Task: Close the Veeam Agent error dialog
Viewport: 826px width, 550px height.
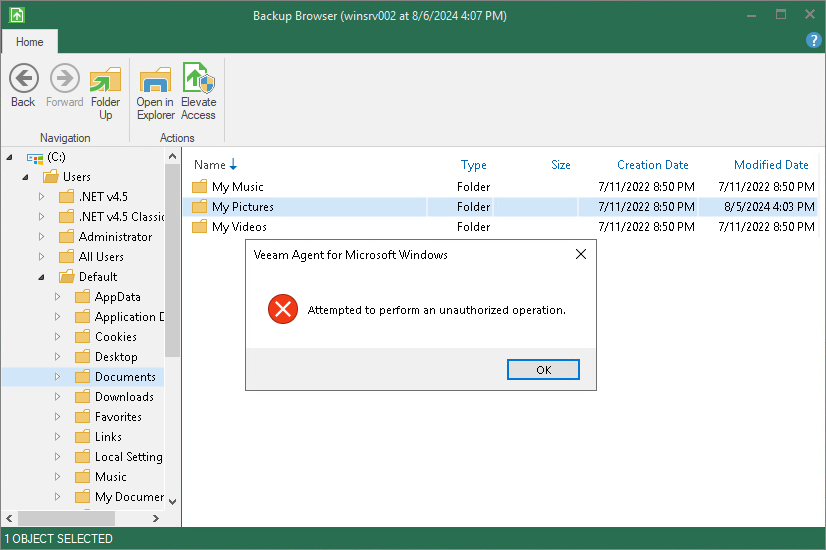Action: (x=581, y=255)
